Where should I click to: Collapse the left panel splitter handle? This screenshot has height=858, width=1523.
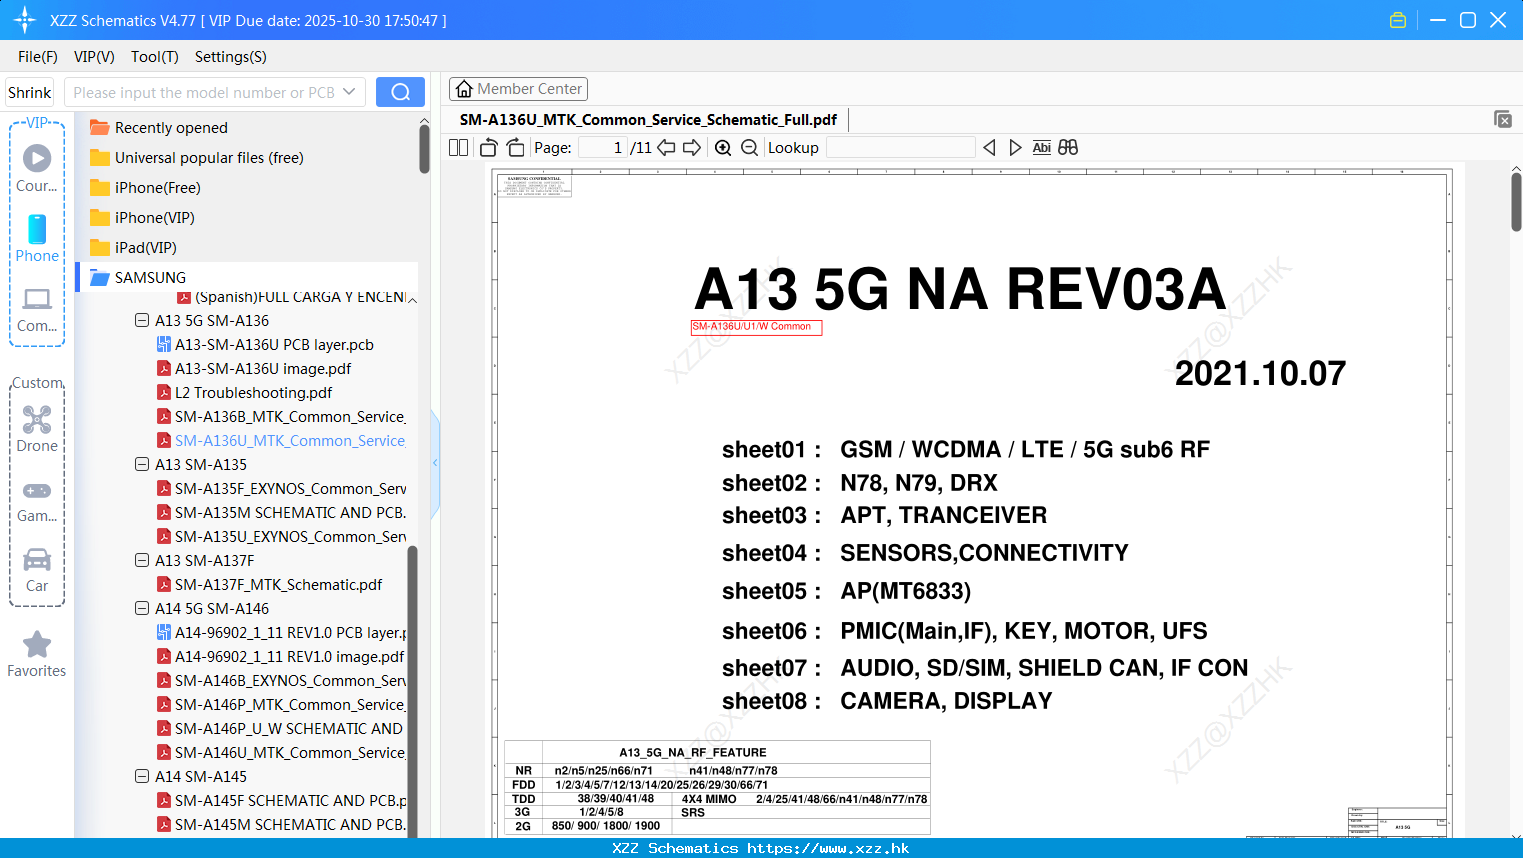coord(435,463)
